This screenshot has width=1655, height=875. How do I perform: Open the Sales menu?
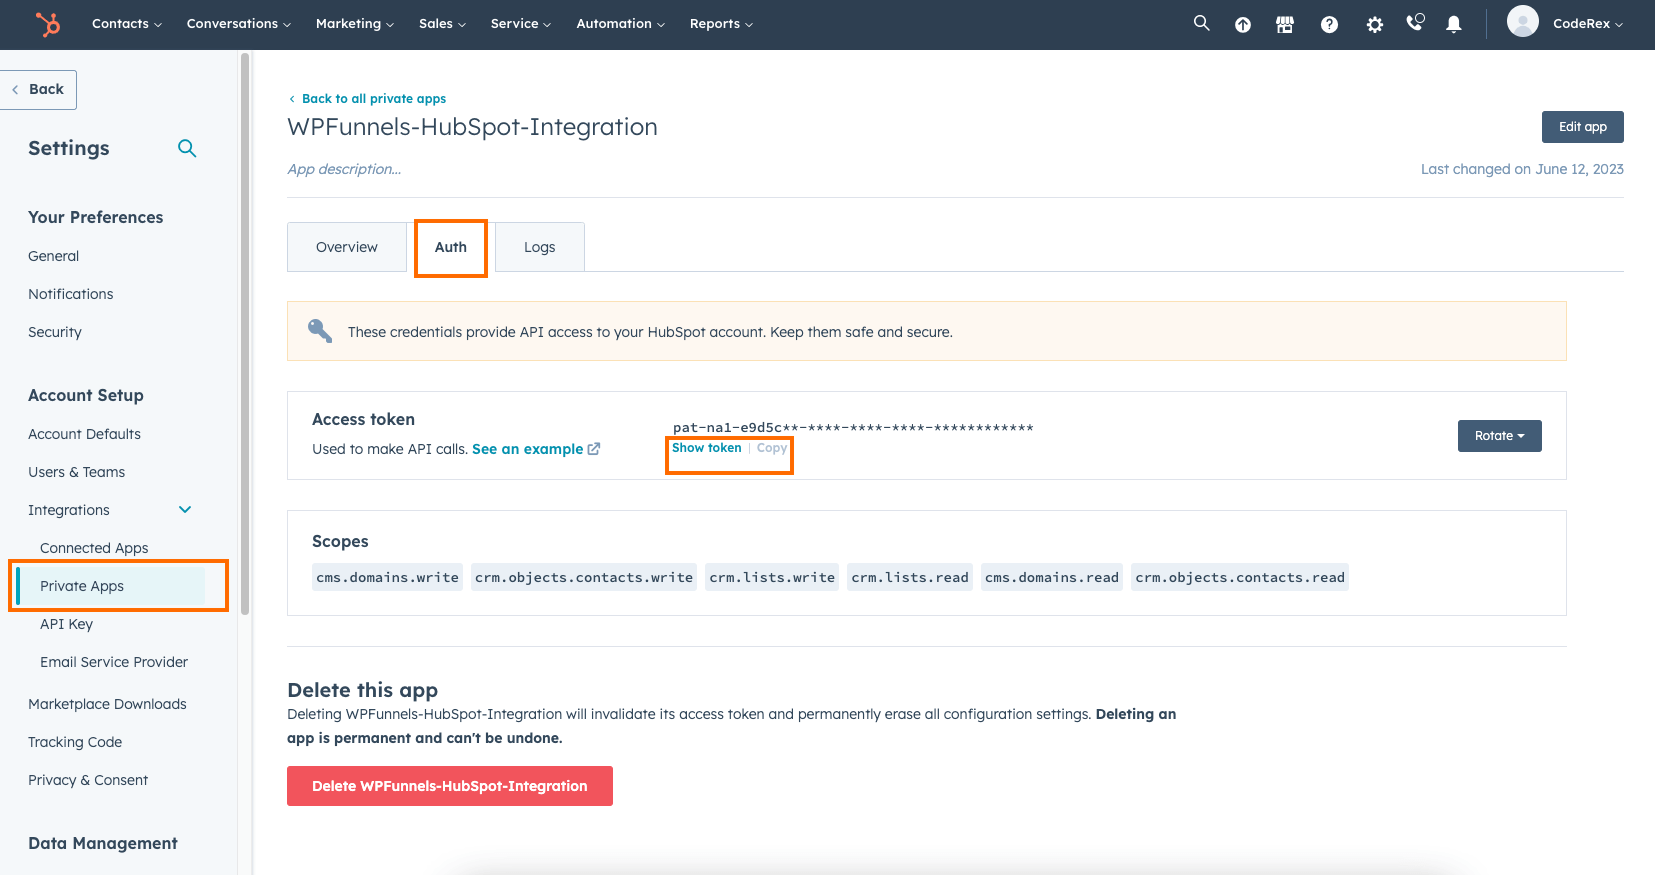pyautogui.click(x=443, y=24)
